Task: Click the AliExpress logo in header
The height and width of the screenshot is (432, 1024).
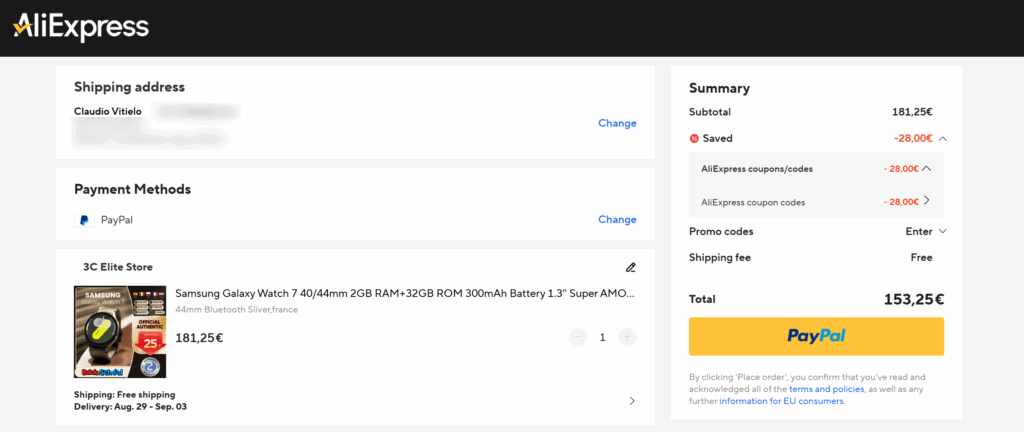Action: pyautogui.click(x=81, y=27)
